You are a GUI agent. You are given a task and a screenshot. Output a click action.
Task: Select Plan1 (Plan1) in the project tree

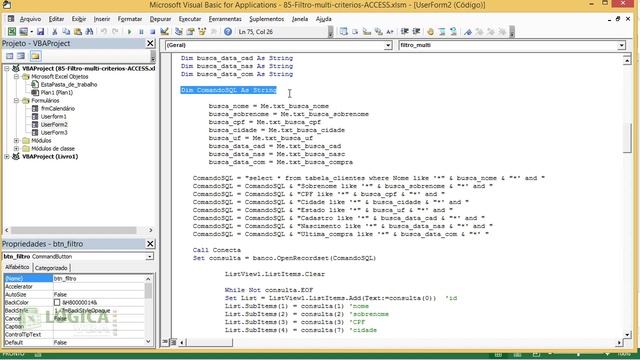click(56, 93)
